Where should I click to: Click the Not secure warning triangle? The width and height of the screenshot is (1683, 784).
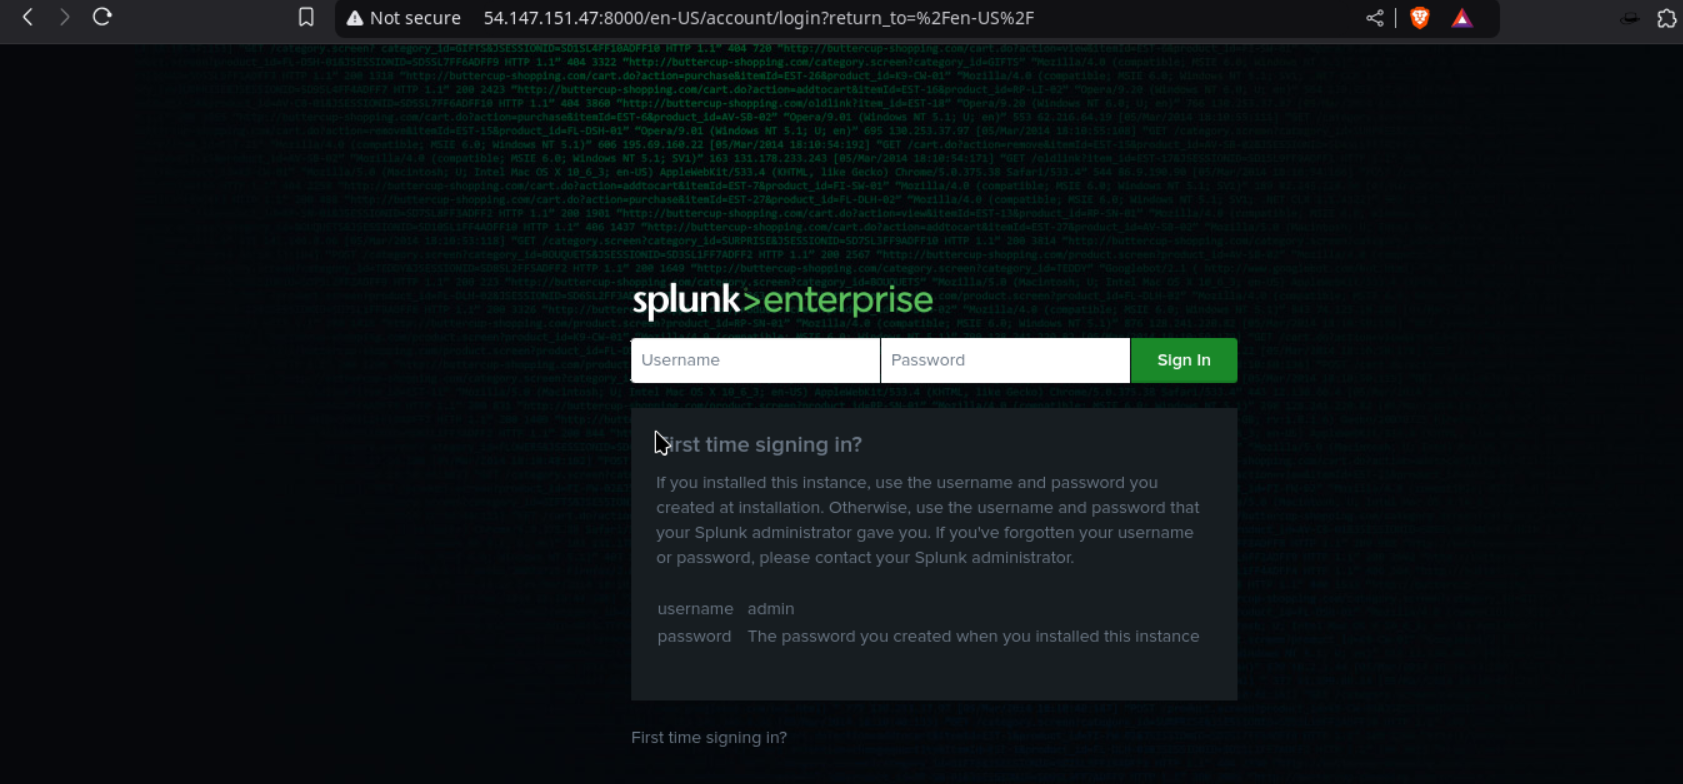(355, 18)
